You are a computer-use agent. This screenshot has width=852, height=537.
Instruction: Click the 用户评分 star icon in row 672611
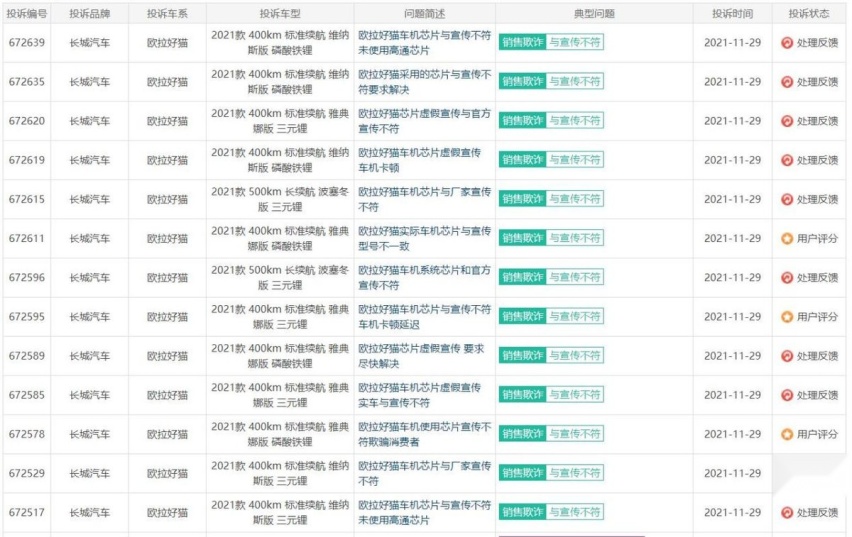tap(787, 238)
